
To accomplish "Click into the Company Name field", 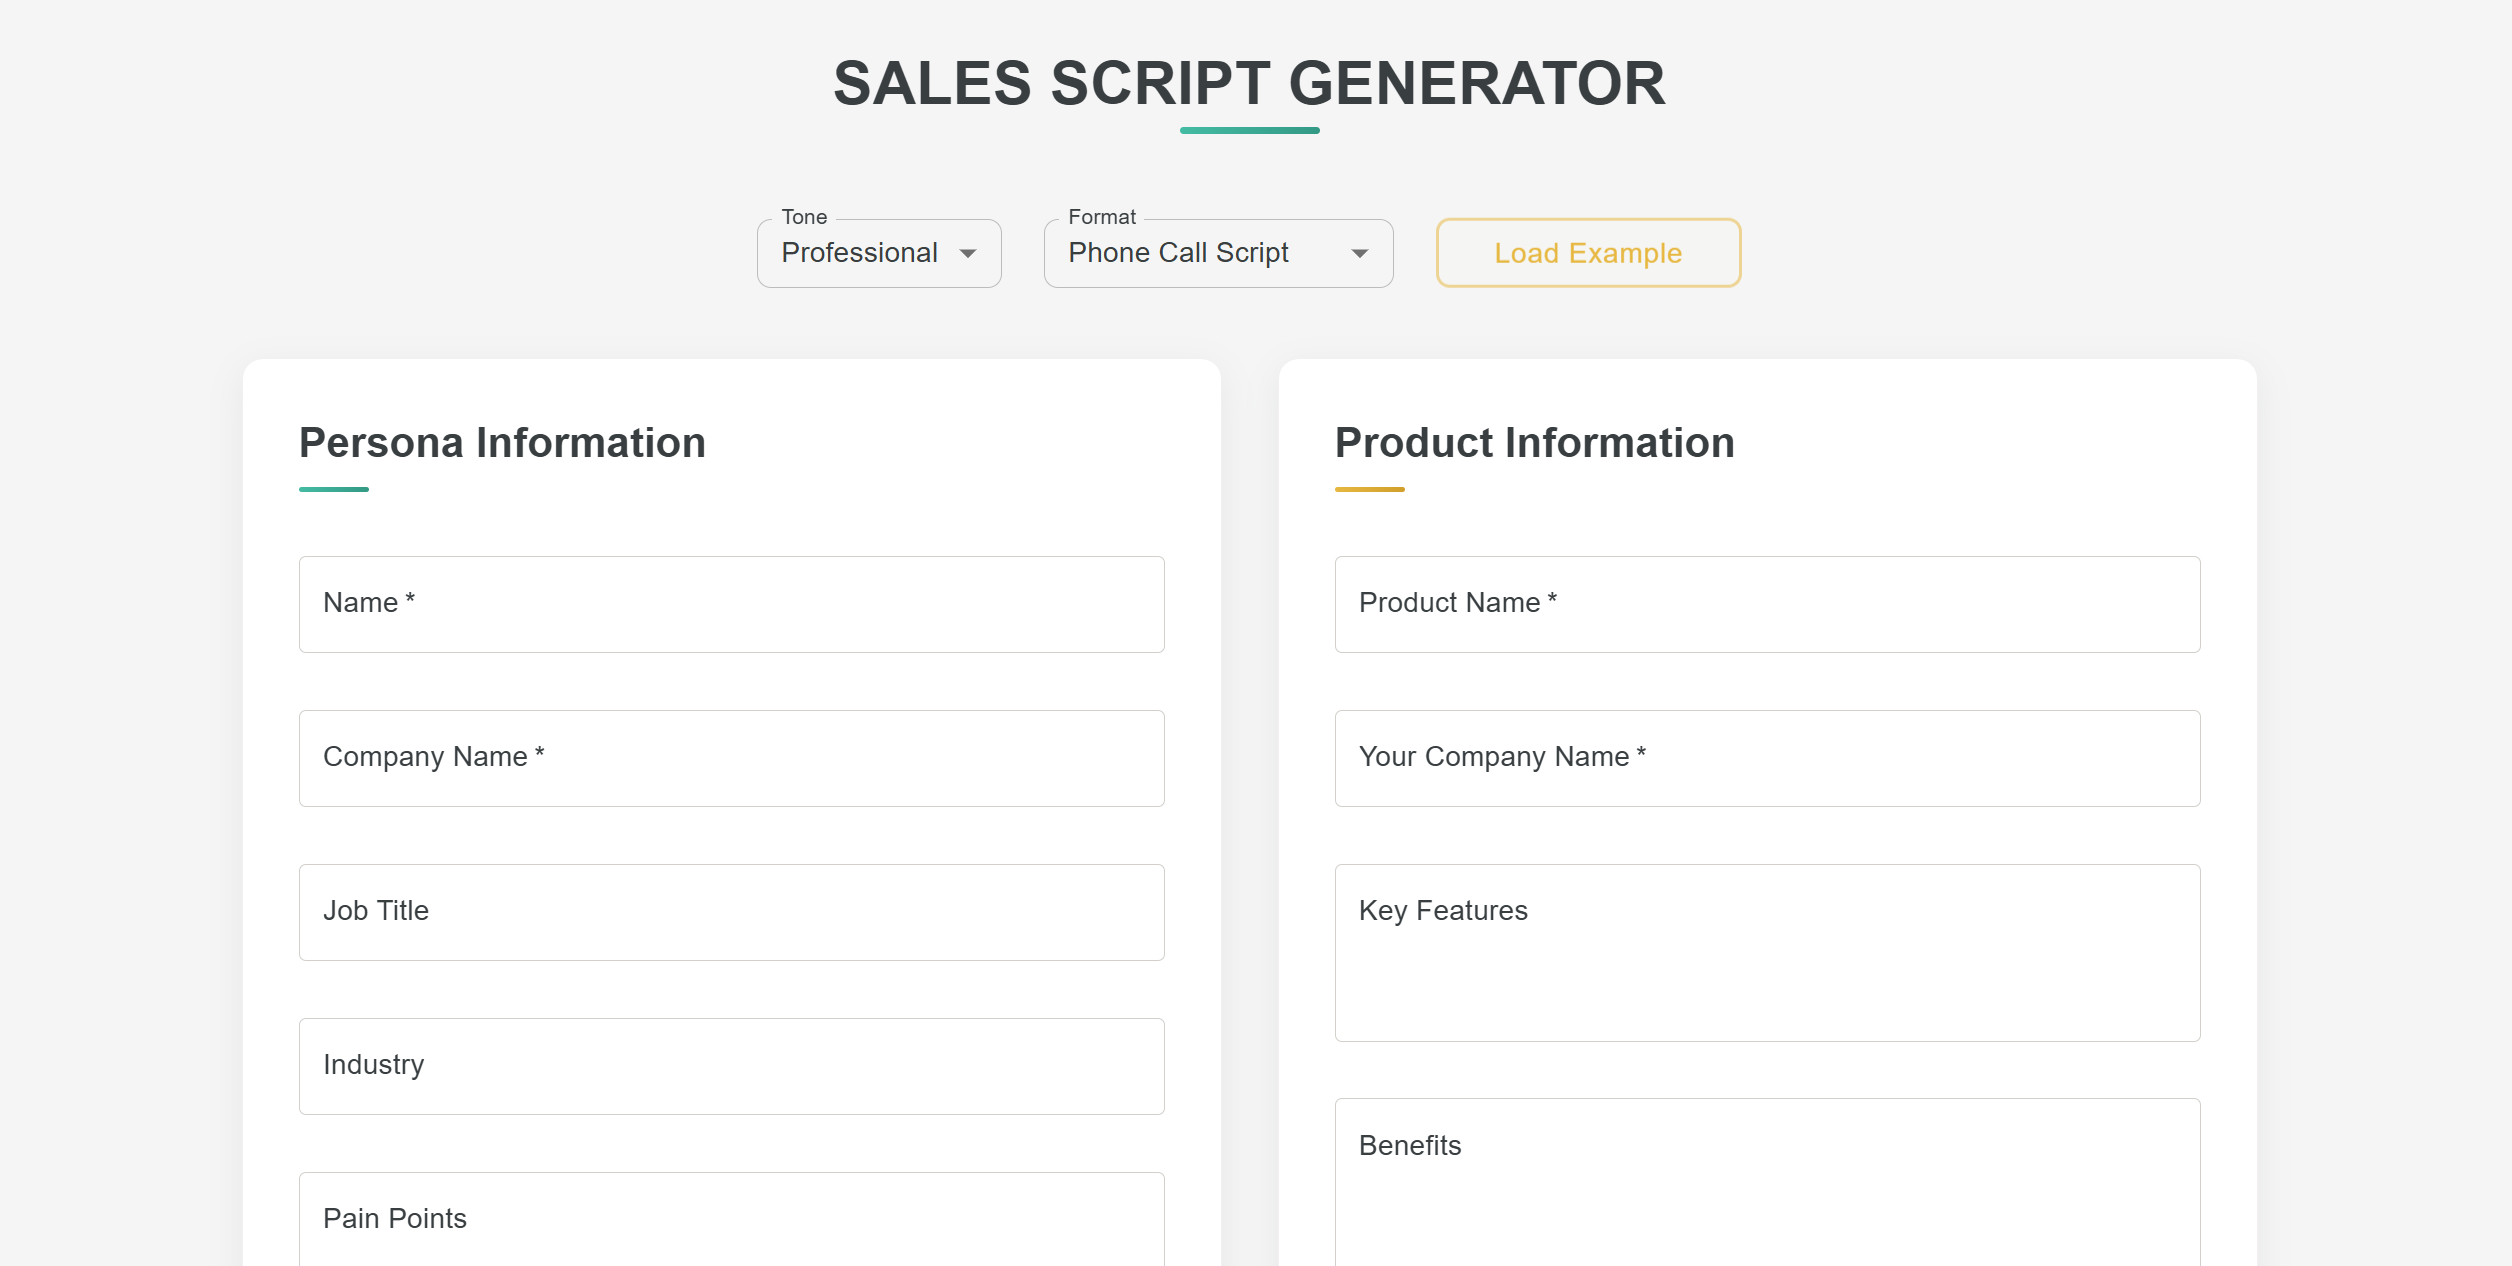I will 731,758.
